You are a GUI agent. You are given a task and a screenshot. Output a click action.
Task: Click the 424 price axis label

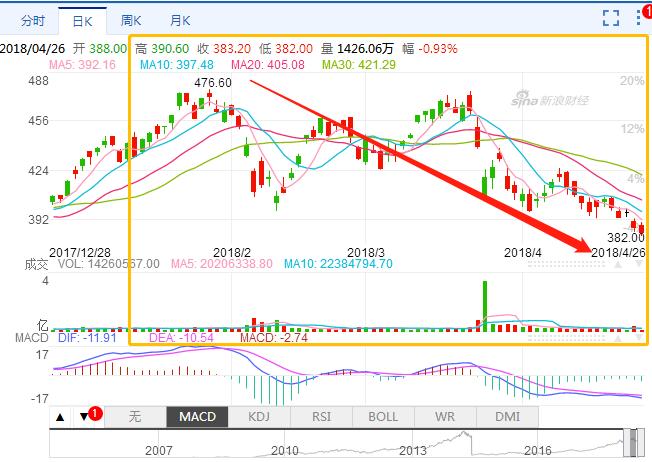click(x=38, y=171)
